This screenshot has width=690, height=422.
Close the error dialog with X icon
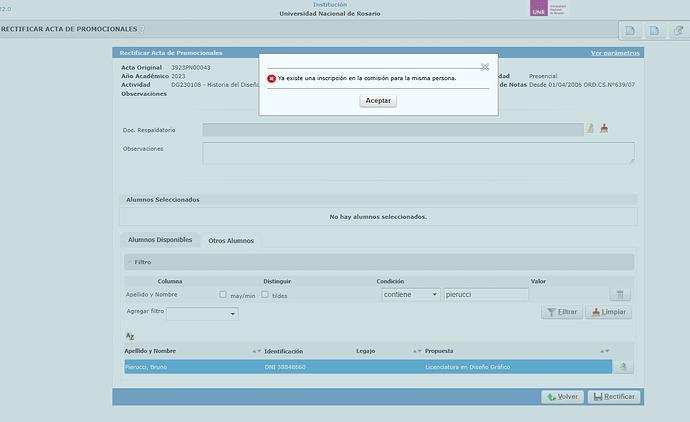click(484, 67)
